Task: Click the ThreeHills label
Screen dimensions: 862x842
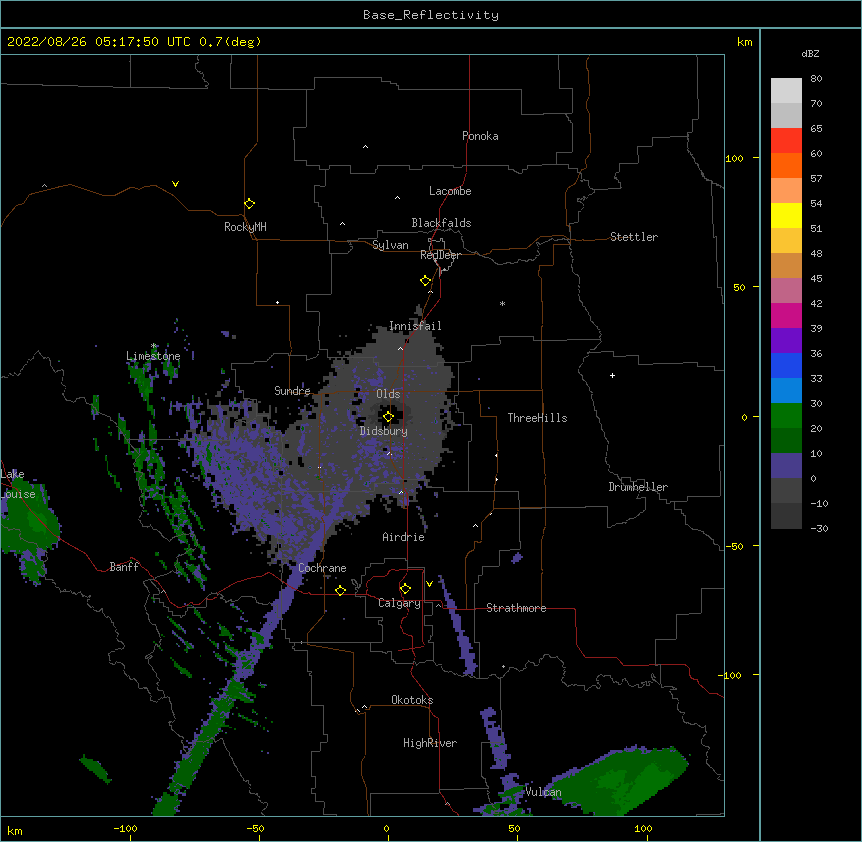Action: tap(537, 418)
